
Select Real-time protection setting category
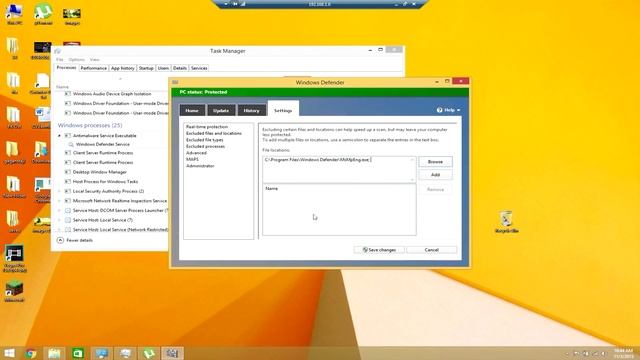point(207,127)
